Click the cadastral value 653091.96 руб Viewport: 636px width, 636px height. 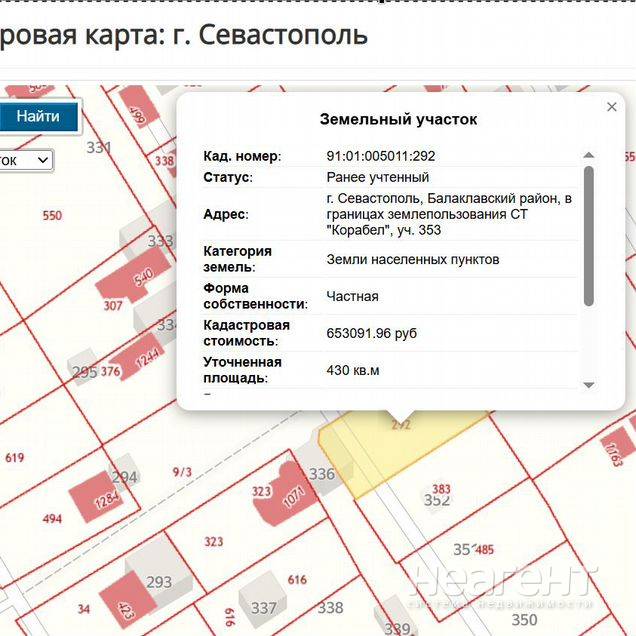coord(371,333)
